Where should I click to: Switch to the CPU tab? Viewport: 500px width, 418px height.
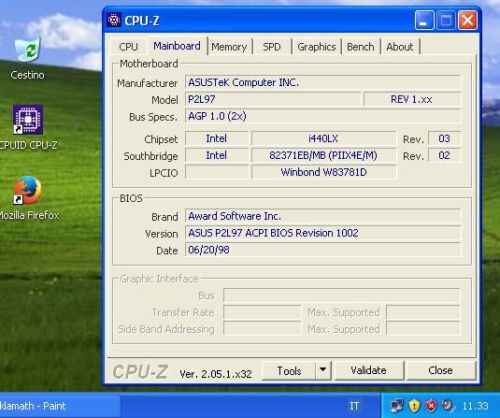(x=128, y=47)
